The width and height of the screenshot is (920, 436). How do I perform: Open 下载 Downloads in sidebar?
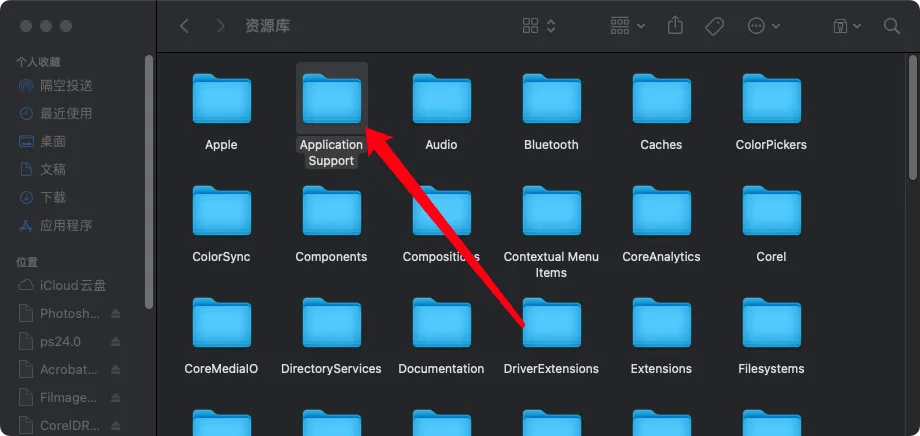point(53,197)
